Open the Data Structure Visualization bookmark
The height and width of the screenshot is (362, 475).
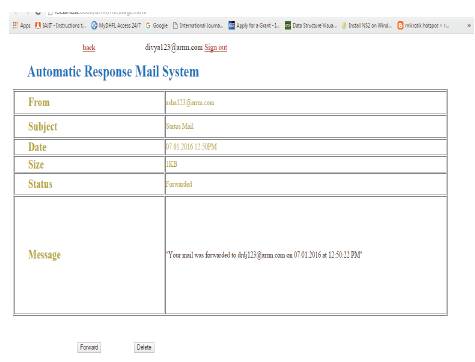pyautogui.click(x=311, y=25)
